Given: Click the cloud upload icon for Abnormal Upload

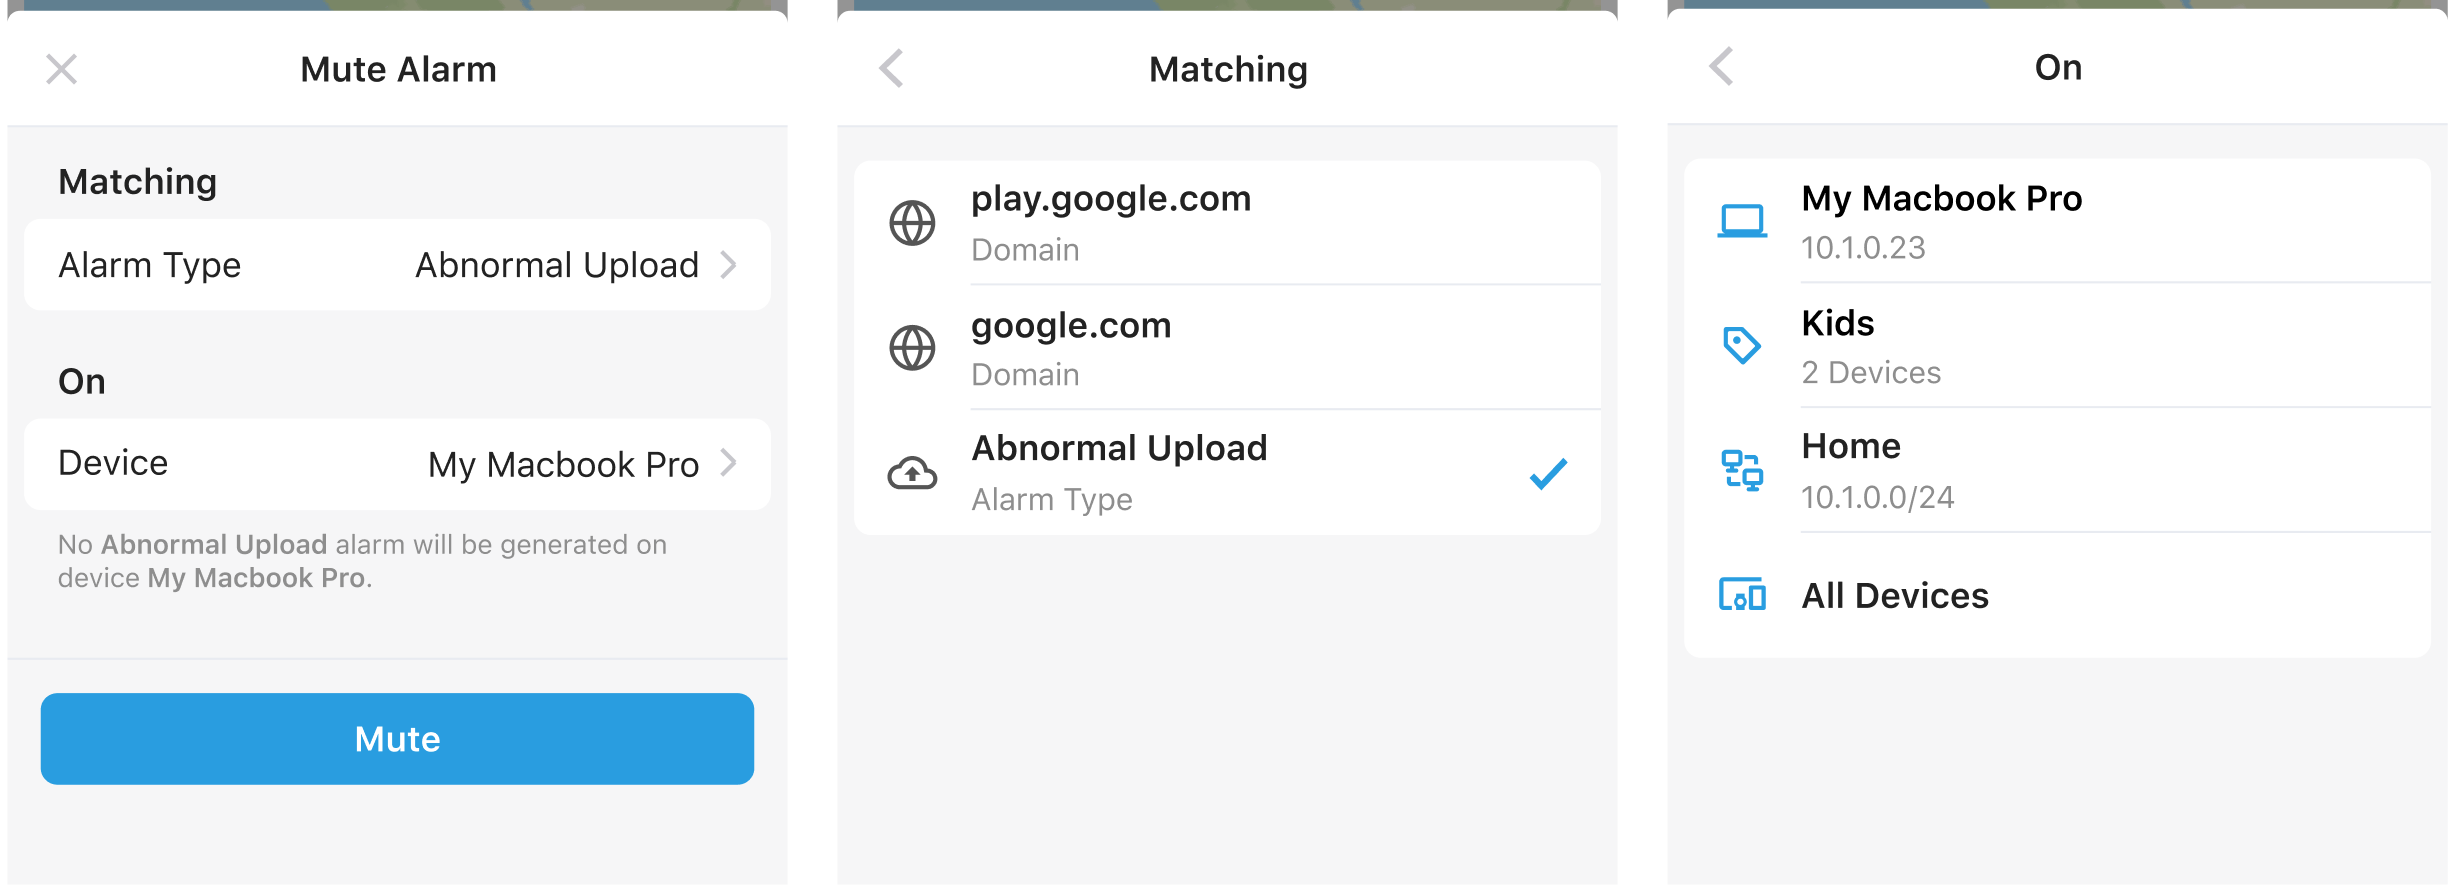Looking at the screenshot, I should tap(912, 473).
